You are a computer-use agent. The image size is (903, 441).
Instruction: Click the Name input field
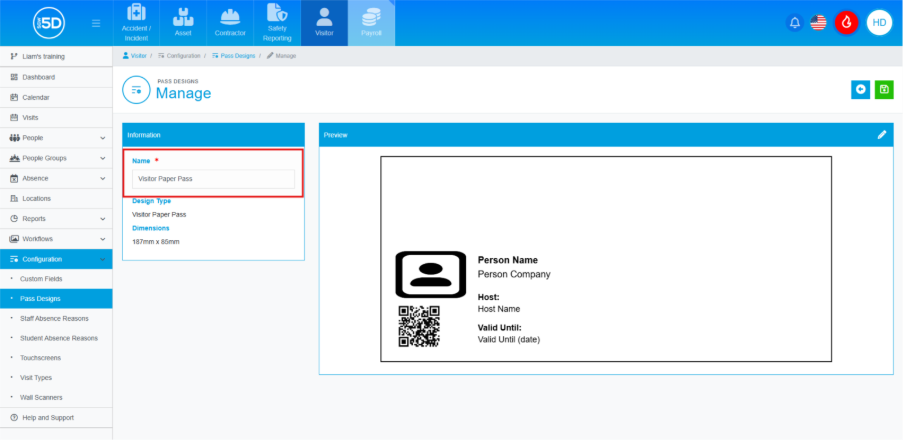coord(213,179)
